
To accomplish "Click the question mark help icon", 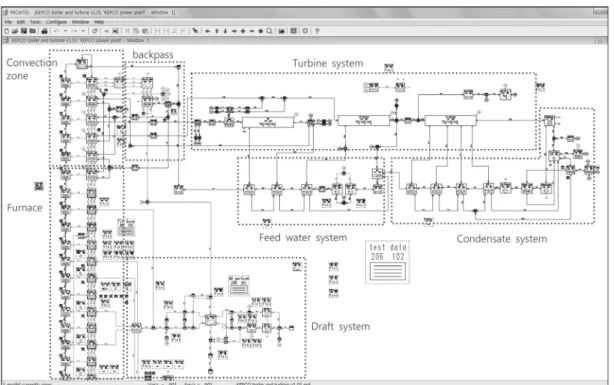I will 317,31.
